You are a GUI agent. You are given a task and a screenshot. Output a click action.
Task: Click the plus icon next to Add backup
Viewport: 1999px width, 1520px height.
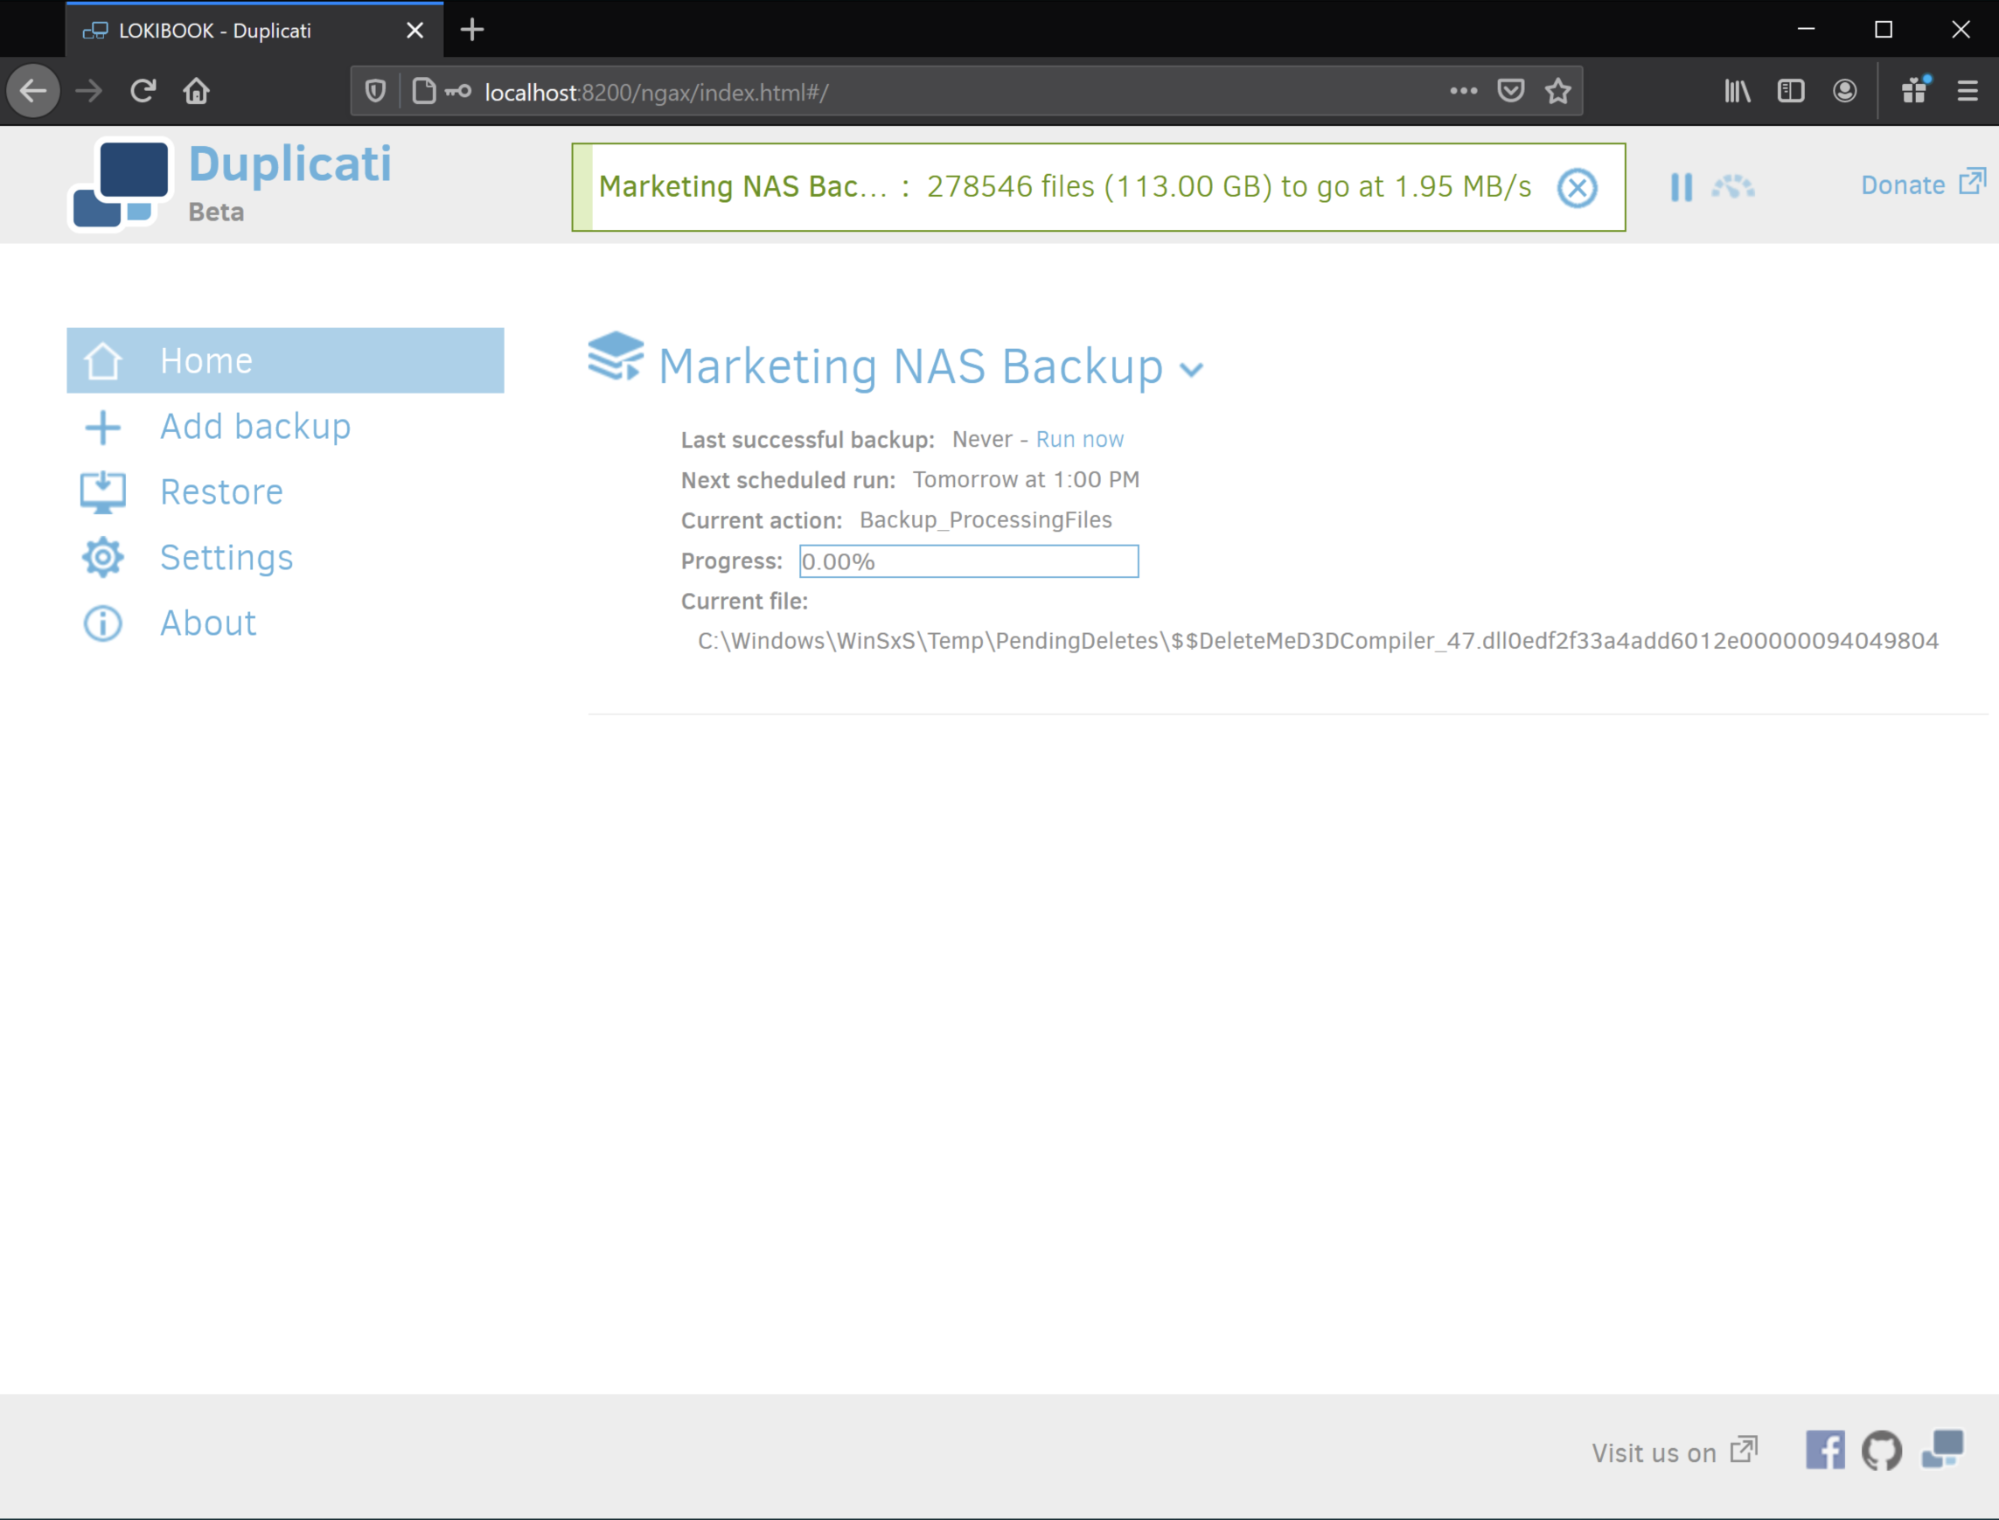pos(102,426)
